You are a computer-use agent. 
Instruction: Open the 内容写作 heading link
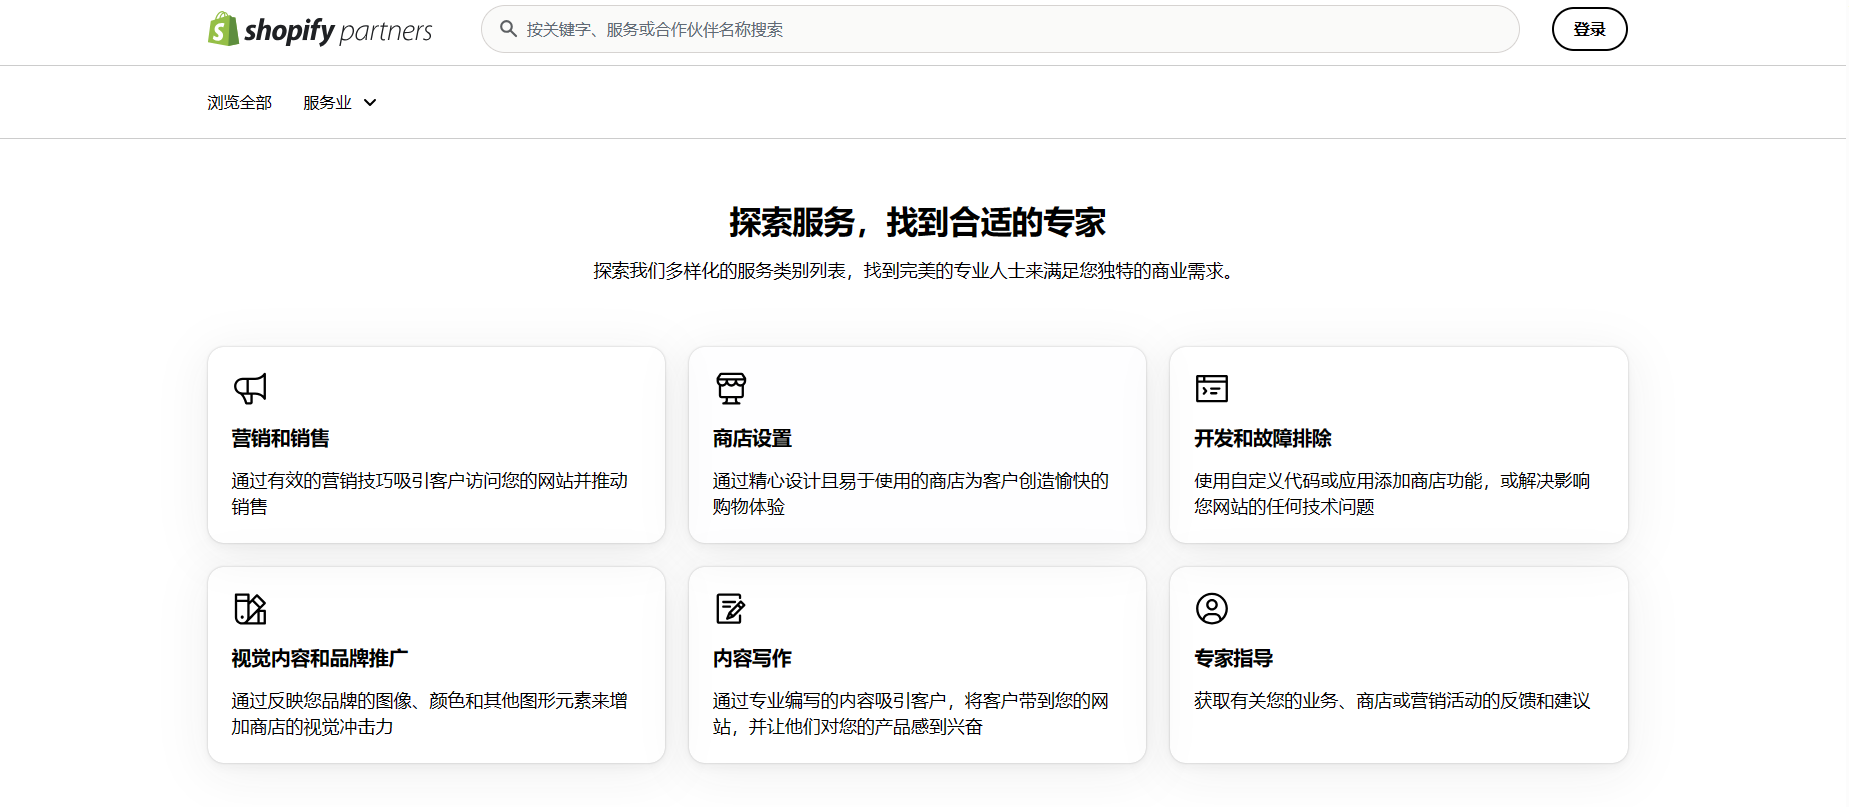752,658
